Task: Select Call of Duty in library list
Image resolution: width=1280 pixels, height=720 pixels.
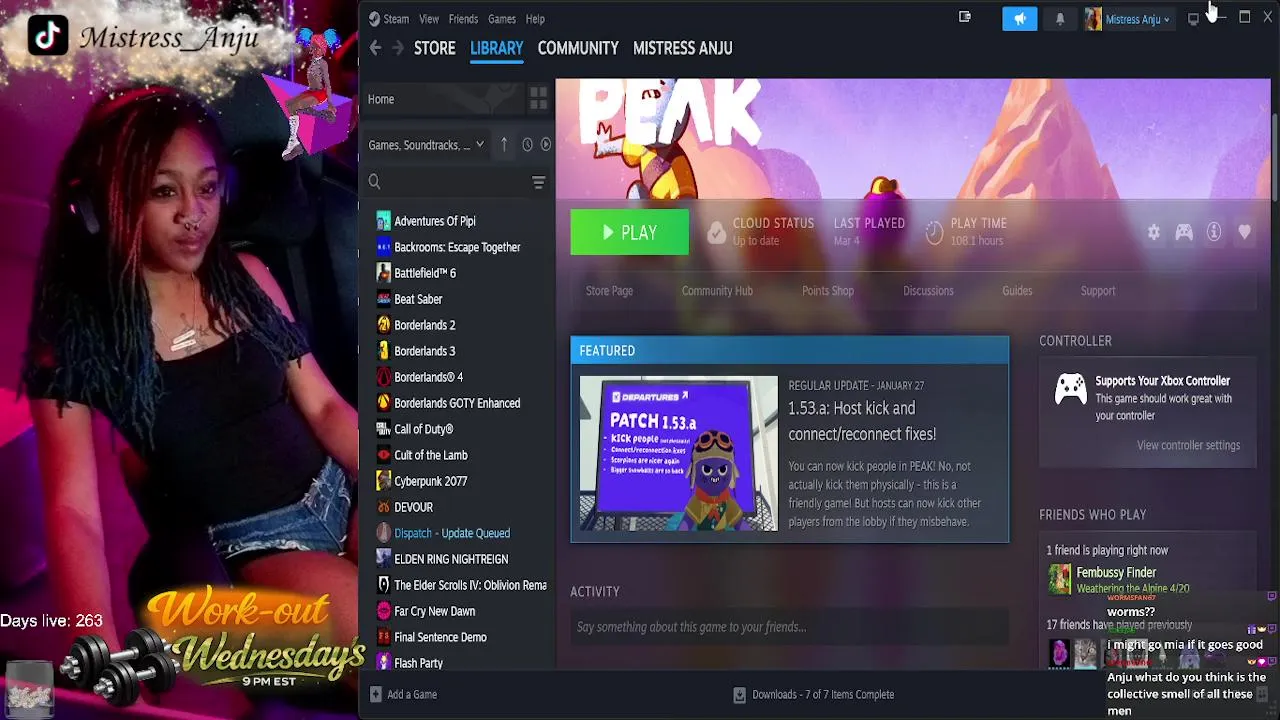Action: pos(424,429)
